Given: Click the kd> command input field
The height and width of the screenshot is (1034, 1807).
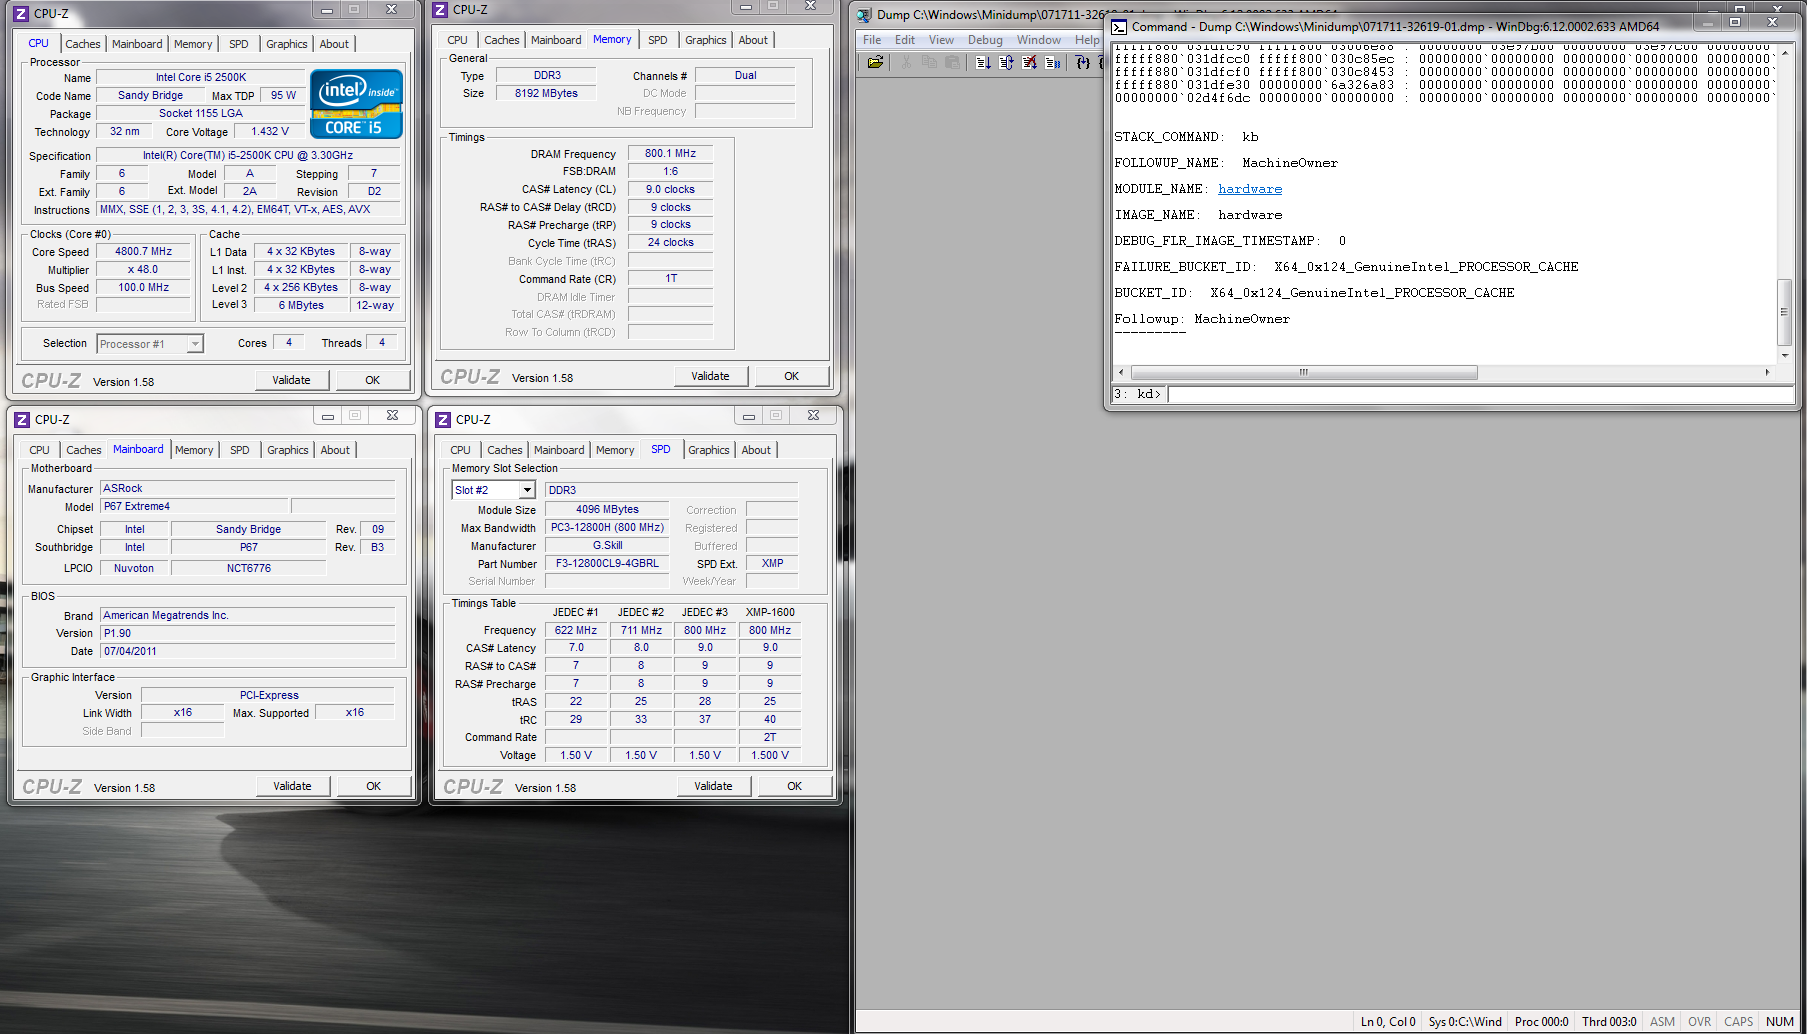Looking at the screenshot, I should coord(1481,395).
